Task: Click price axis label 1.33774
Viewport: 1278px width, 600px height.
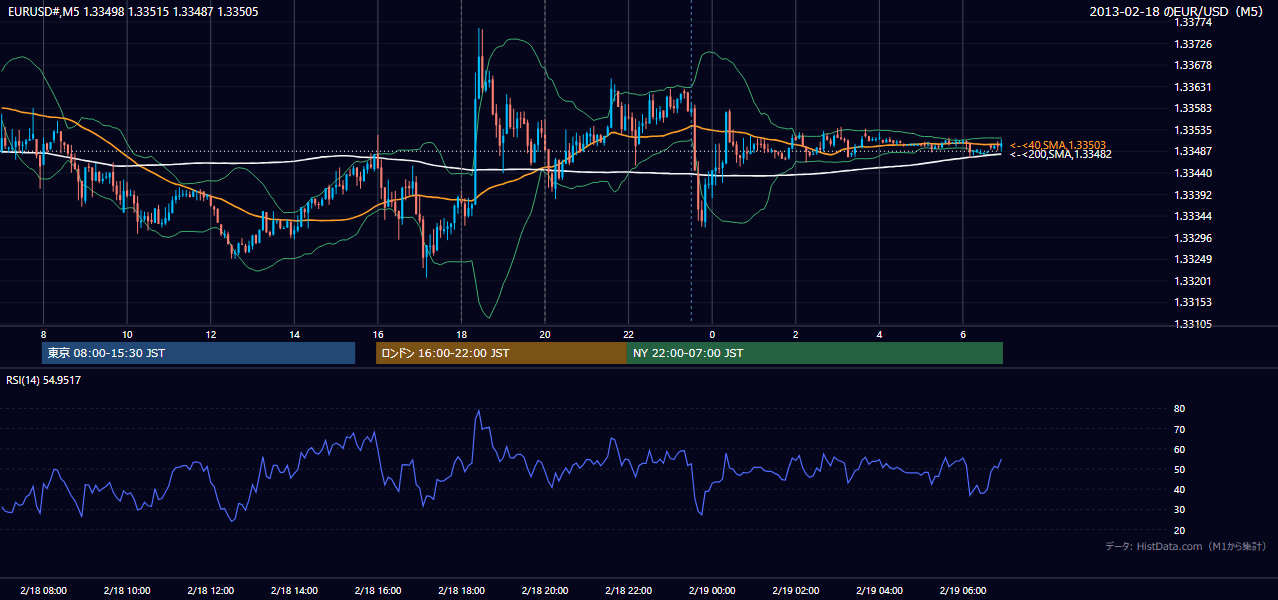Action: point(1192,22)
